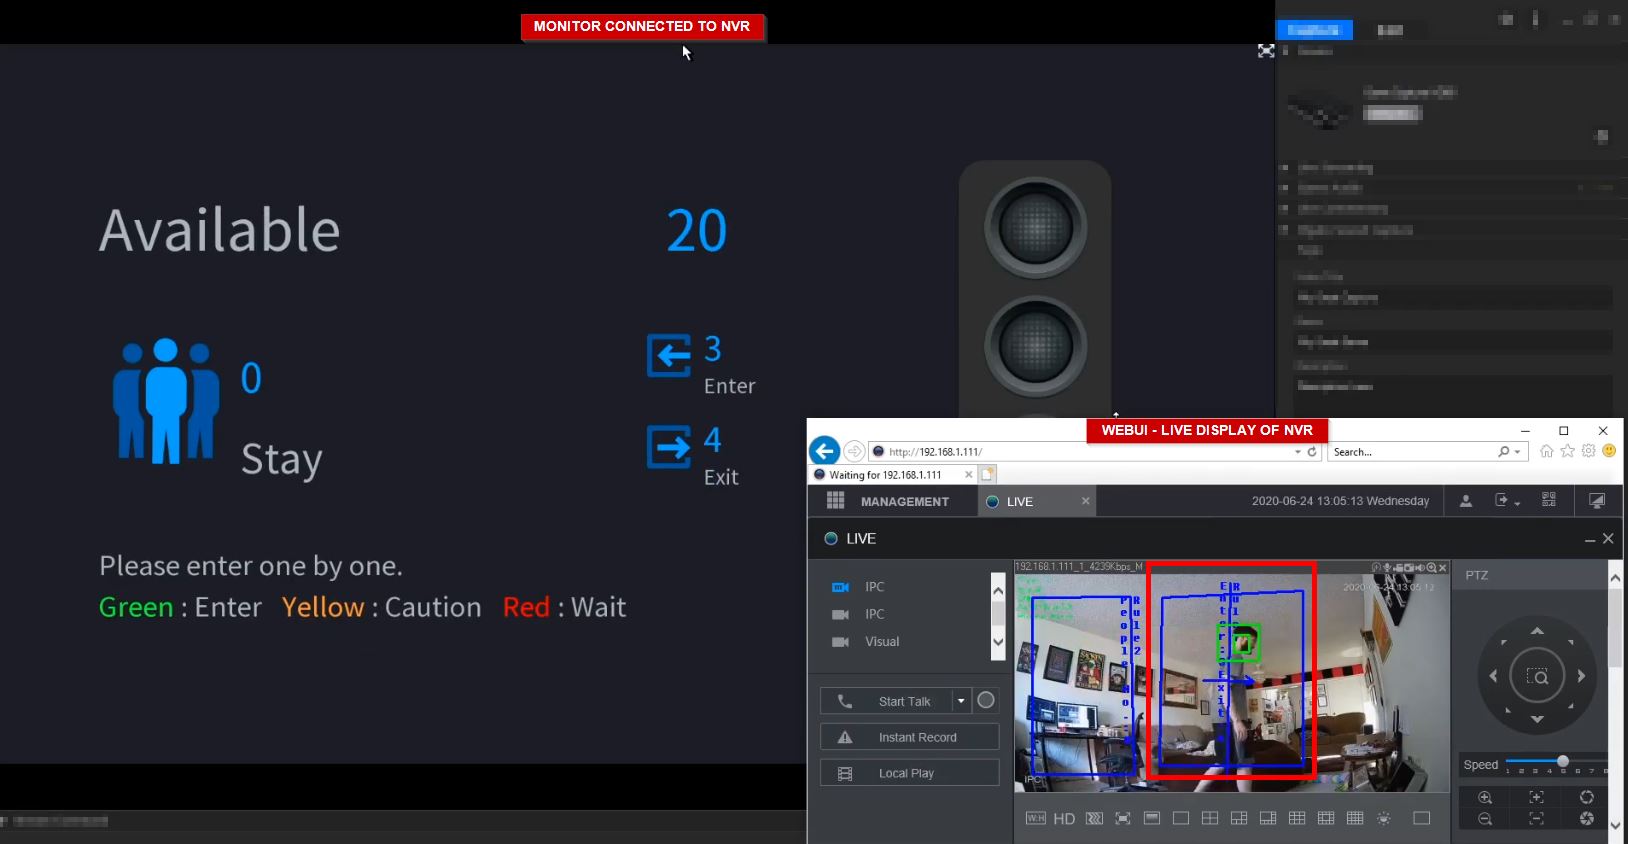Open the monitor display icon in WebUI

(x=1597, y=501)
